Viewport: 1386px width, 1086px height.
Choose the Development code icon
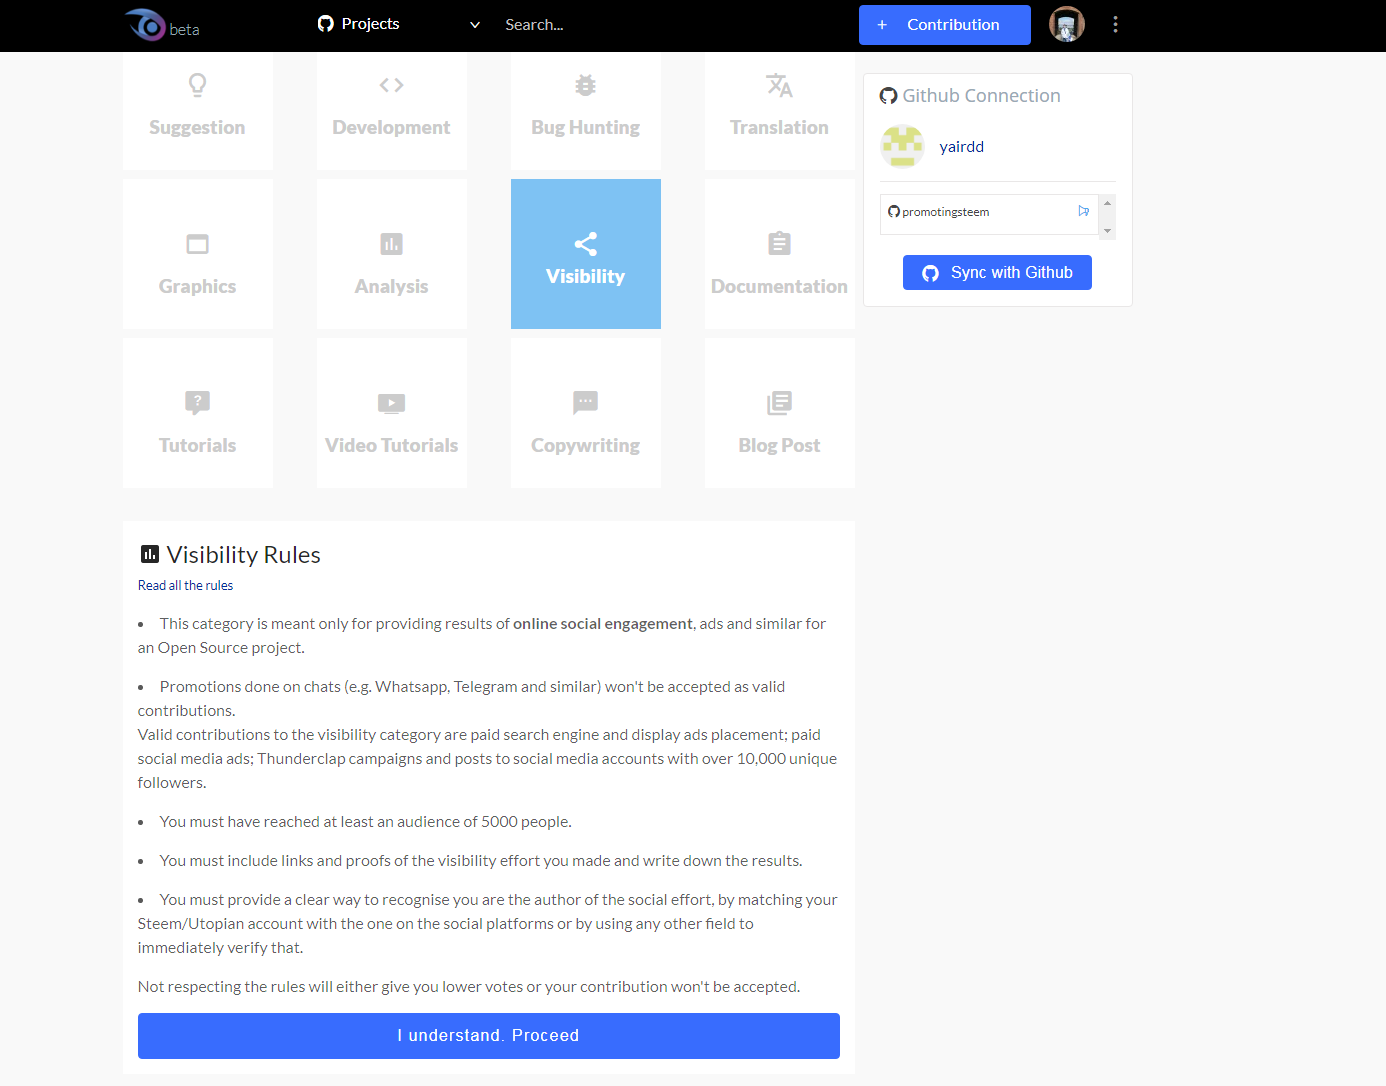pyautogui.click(x=391, y=85)
